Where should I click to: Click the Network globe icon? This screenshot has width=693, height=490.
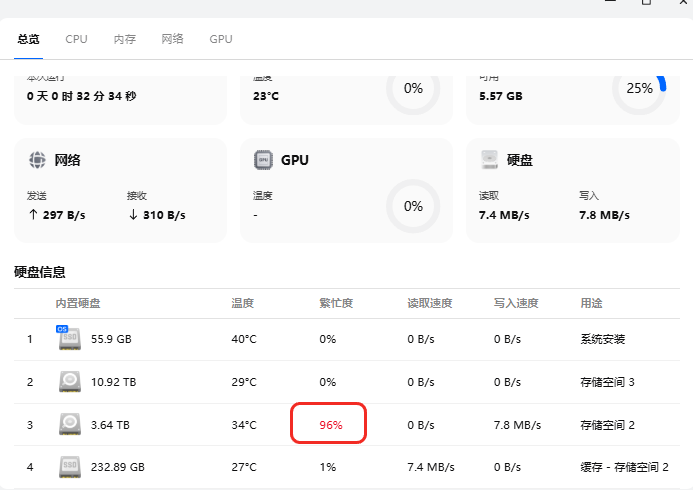[x=37, y=160]
